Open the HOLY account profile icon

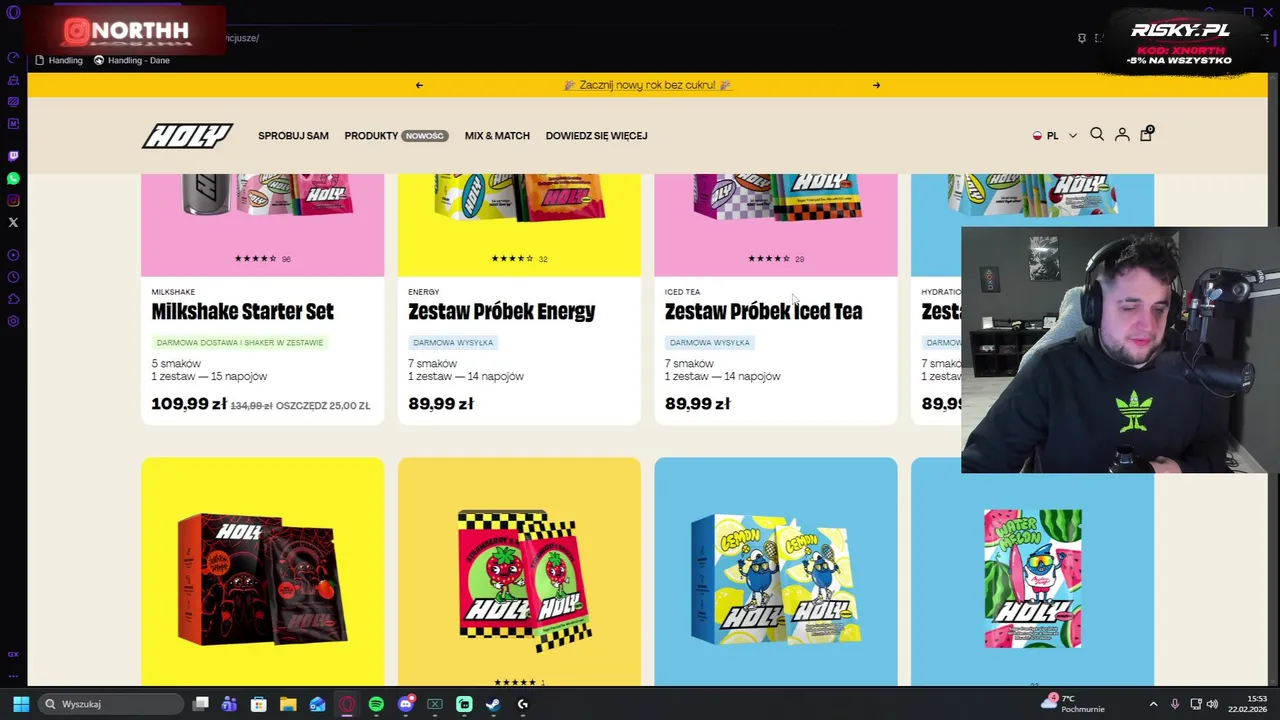pyautogui.click(x=1122, y=134)
